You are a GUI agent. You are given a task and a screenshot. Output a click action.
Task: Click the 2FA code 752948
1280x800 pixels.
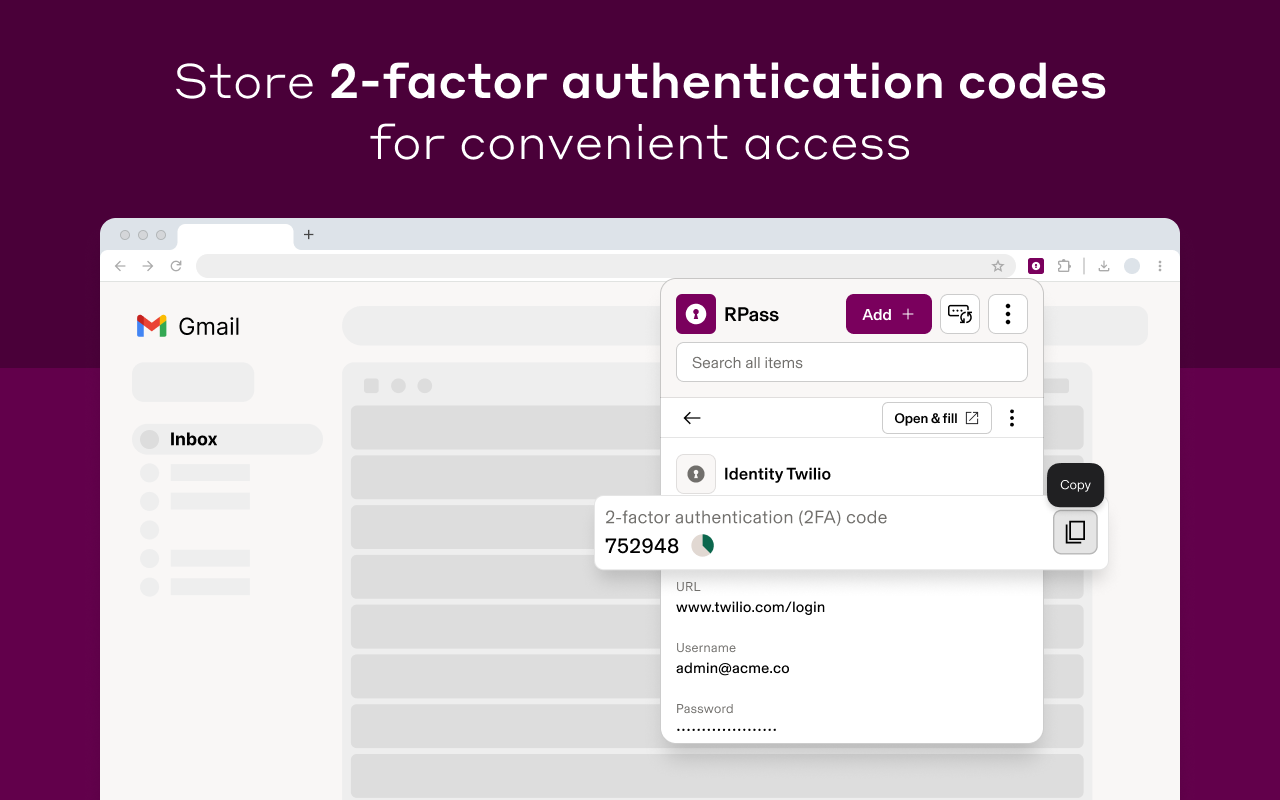click(x=642, y=546)
